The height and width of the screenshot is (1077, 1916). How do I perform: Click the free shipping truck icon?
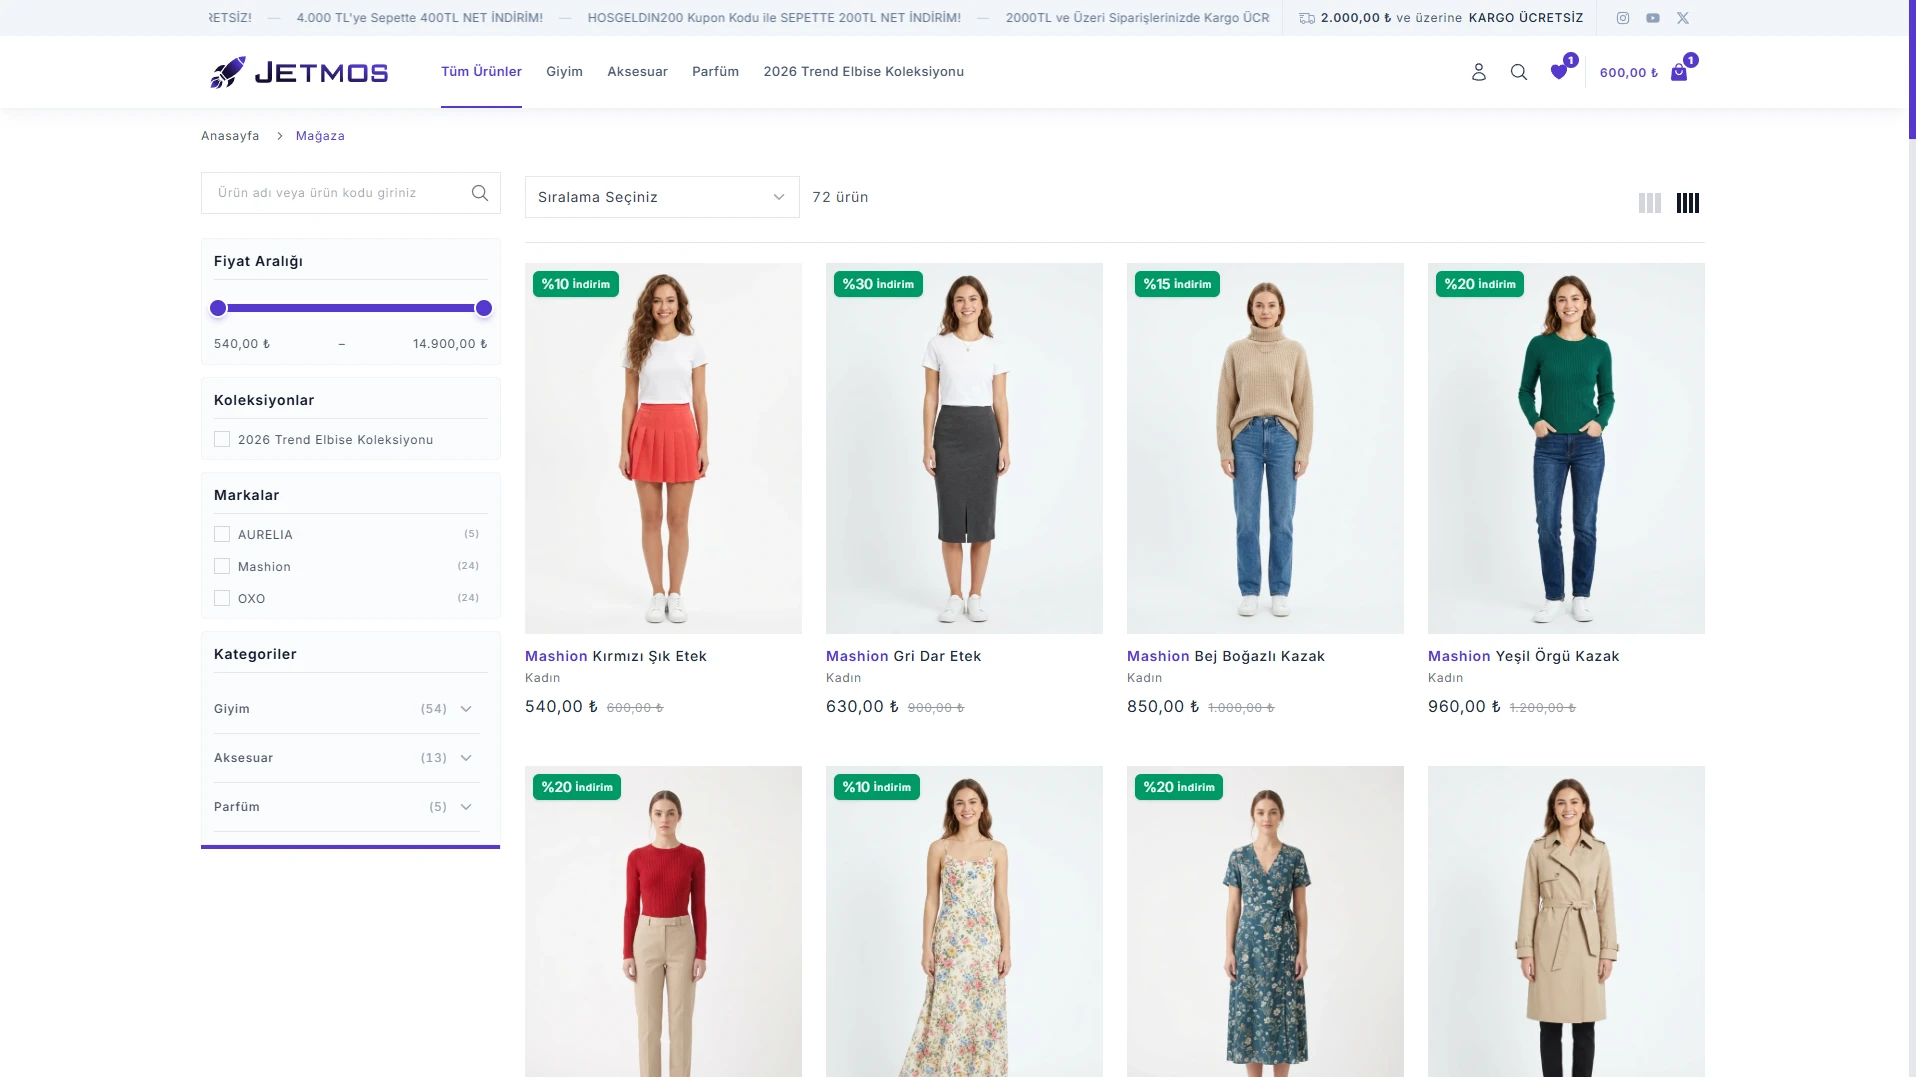tap(1307, 18)
